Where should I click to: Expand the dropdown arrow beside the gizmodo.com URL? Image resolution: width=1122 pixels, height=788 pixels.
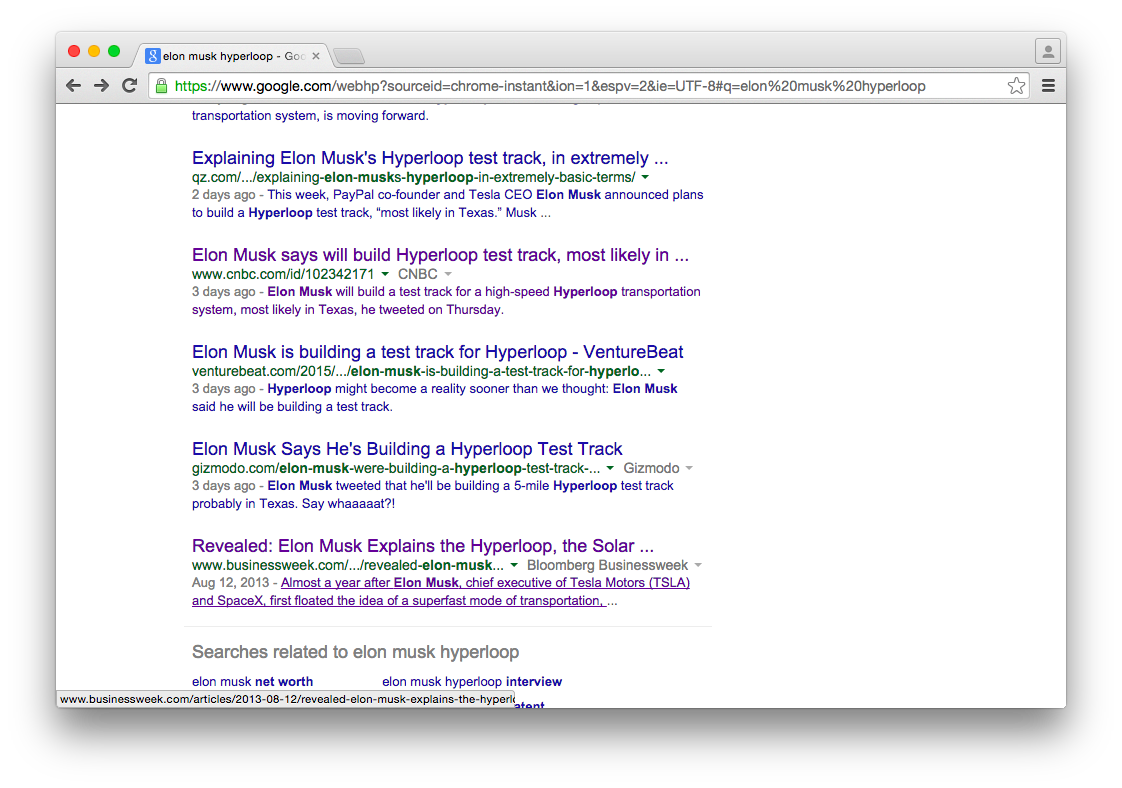coord(610,468)
